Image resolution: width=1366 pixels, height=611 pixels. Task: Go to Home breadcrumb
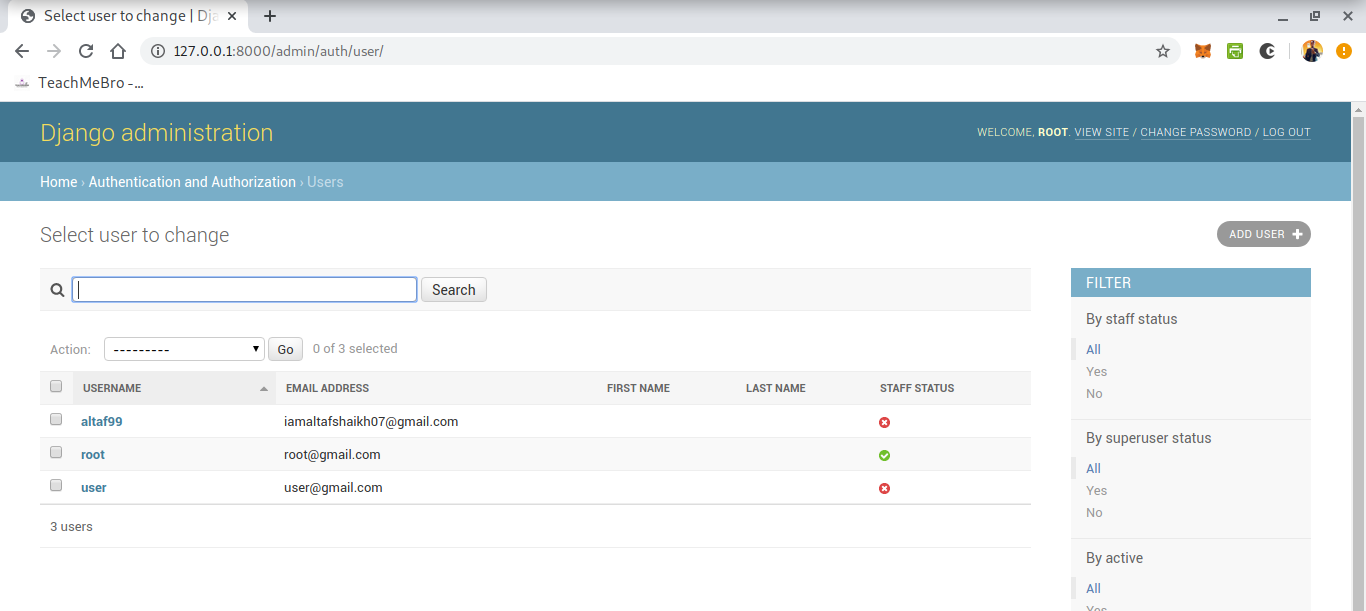58,182
